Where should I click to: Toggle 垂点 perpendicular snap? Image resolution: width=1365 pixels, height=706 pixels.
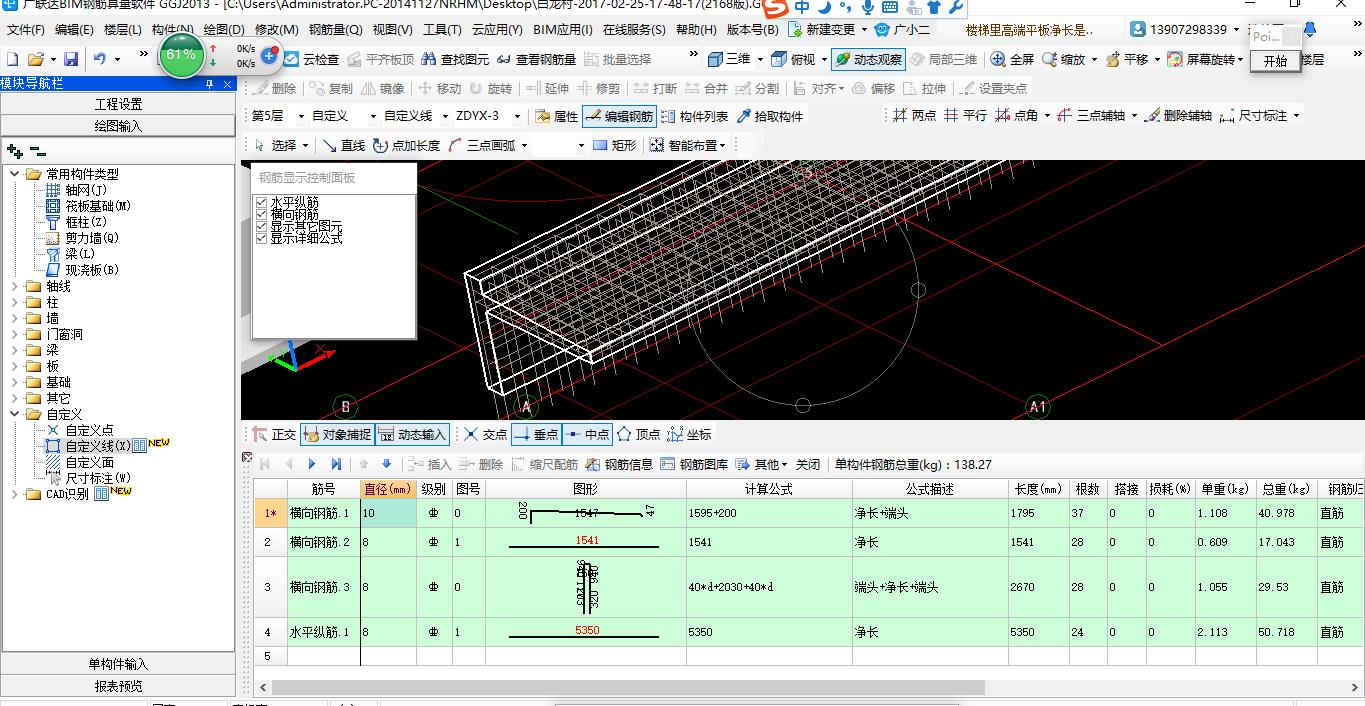535,435
